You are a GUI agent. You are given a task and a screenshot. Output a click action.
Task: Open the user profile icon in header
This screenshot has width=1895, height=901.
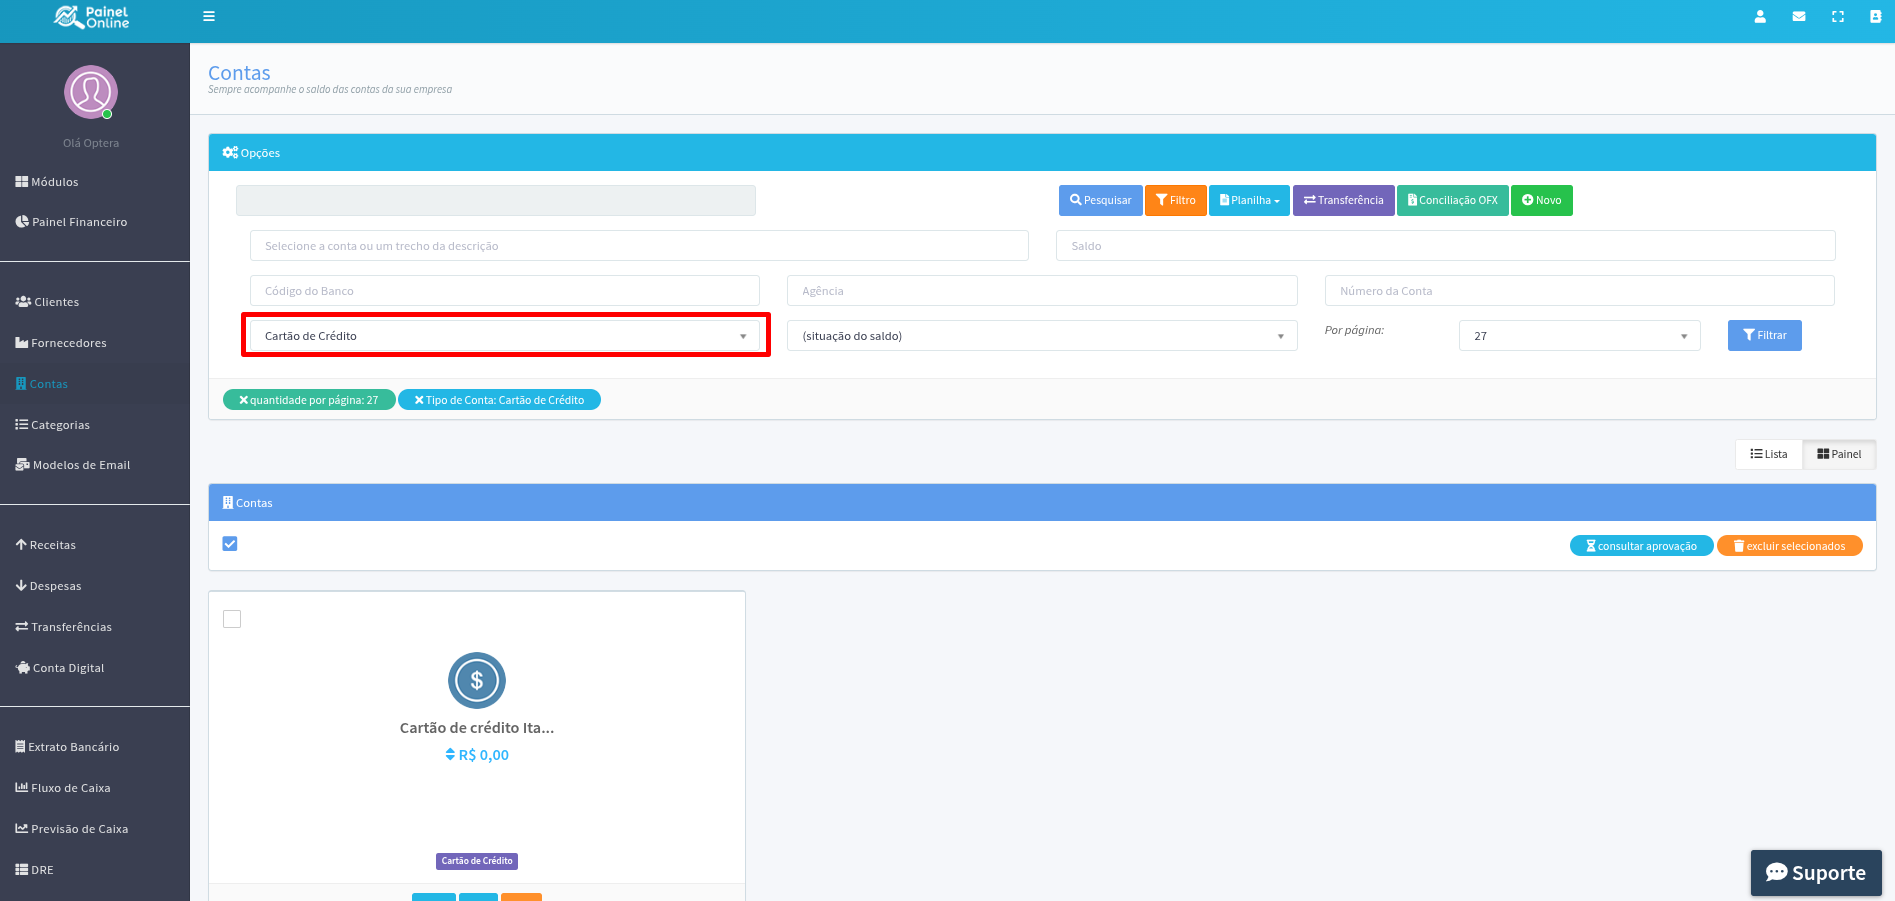pyautogui.click(x=1760, y=17)
